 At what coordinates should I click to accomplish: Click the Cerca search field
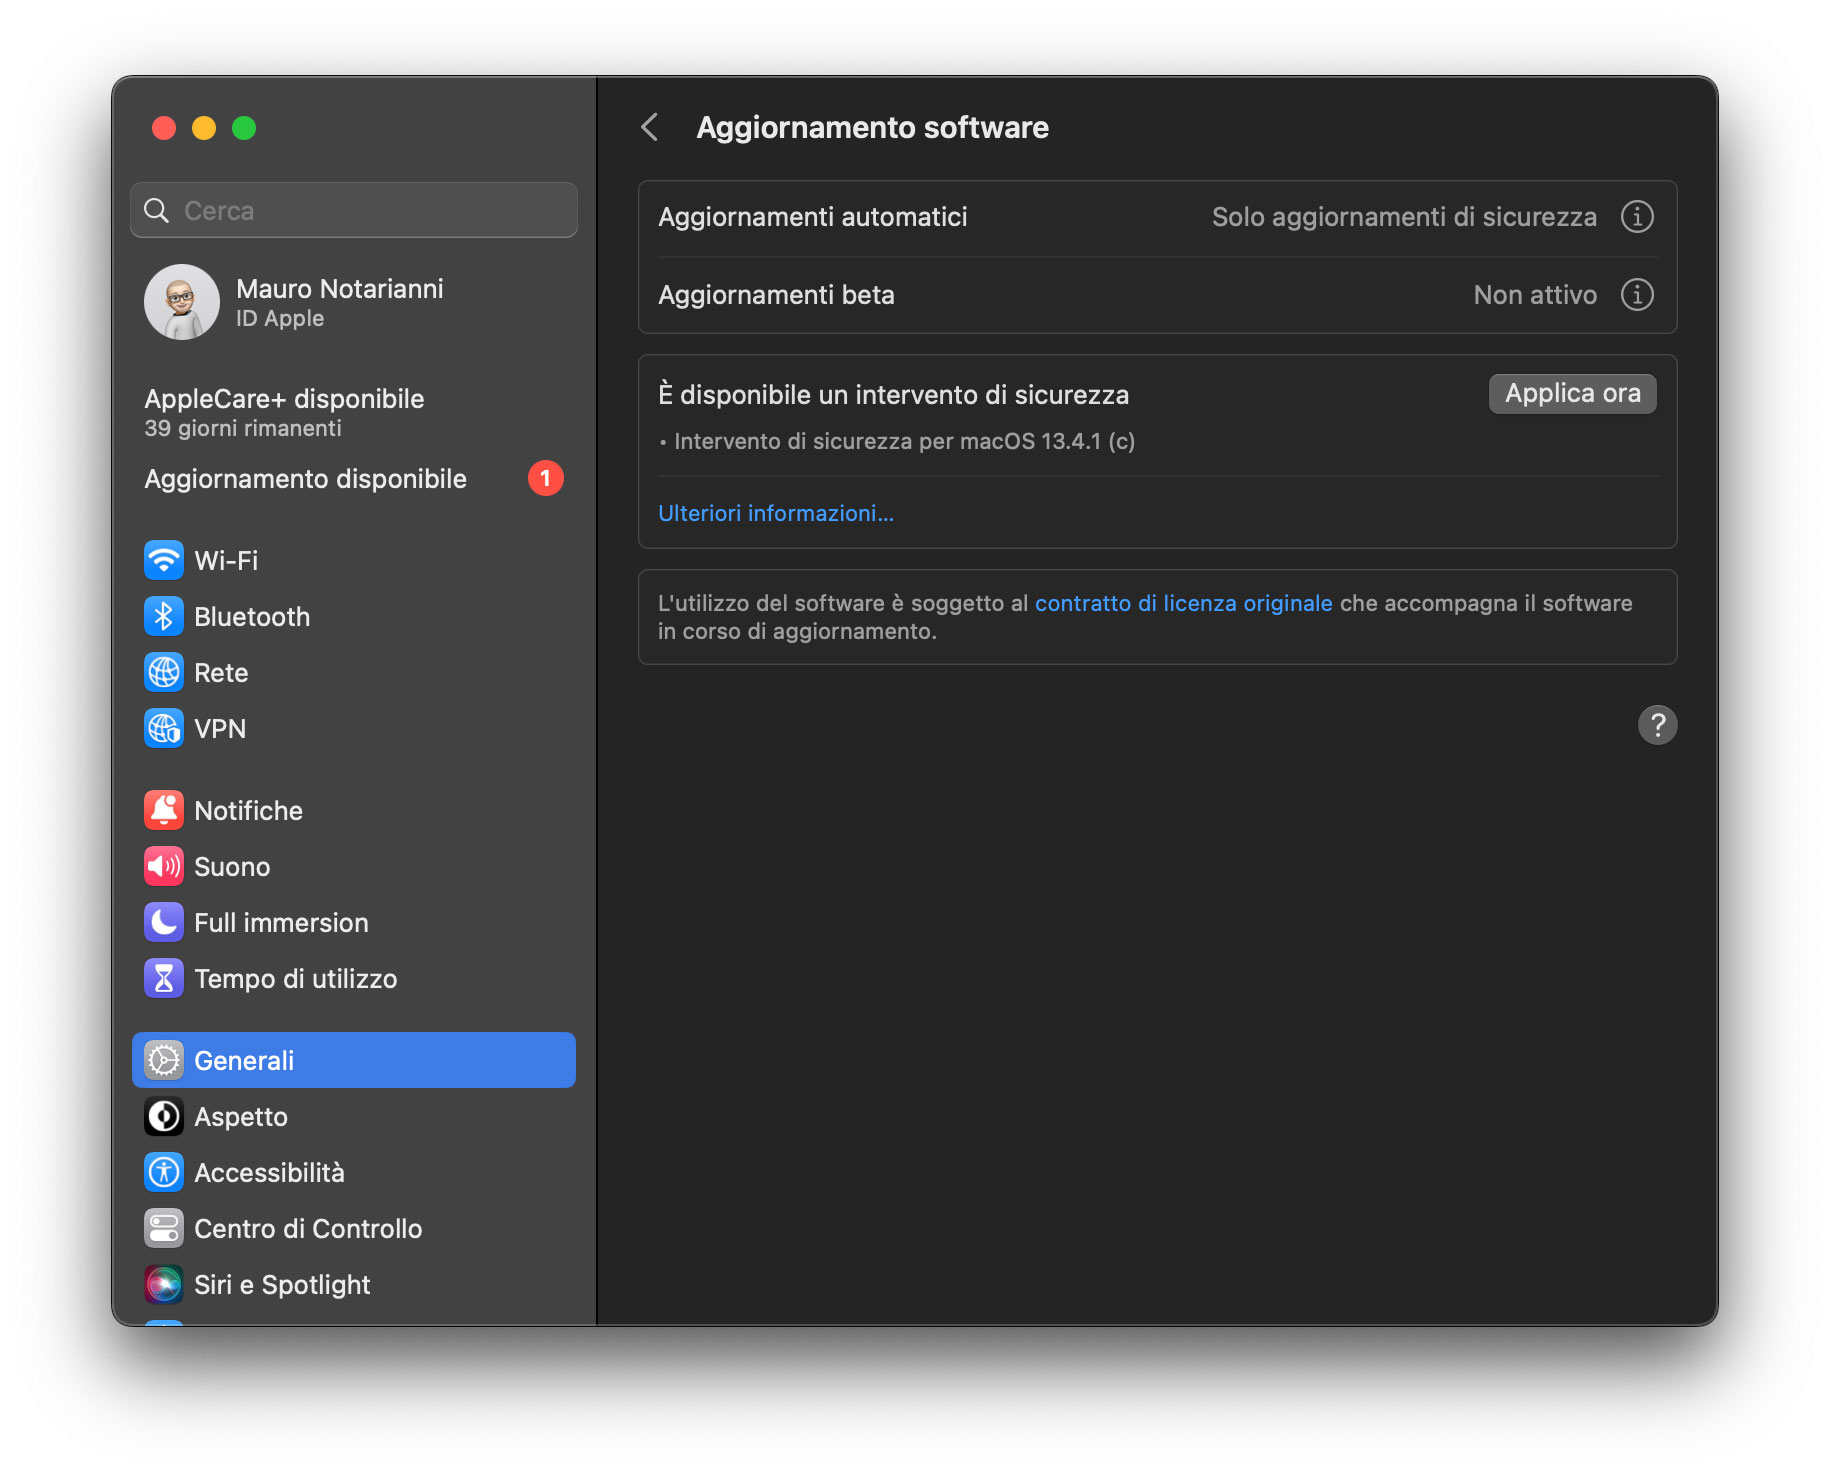(354, 210)
